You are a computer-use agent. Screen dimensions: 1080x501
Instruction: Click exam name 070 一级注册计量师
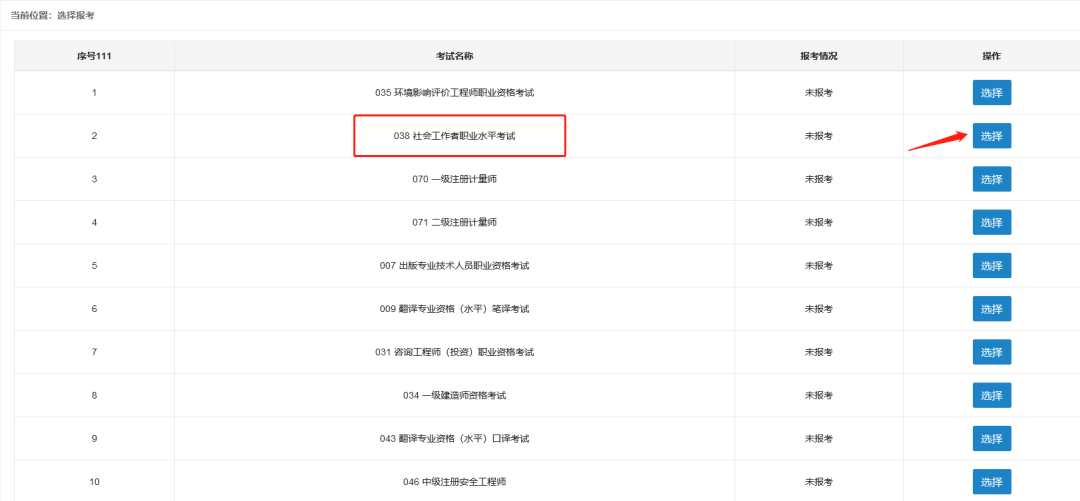click(455, 179)
